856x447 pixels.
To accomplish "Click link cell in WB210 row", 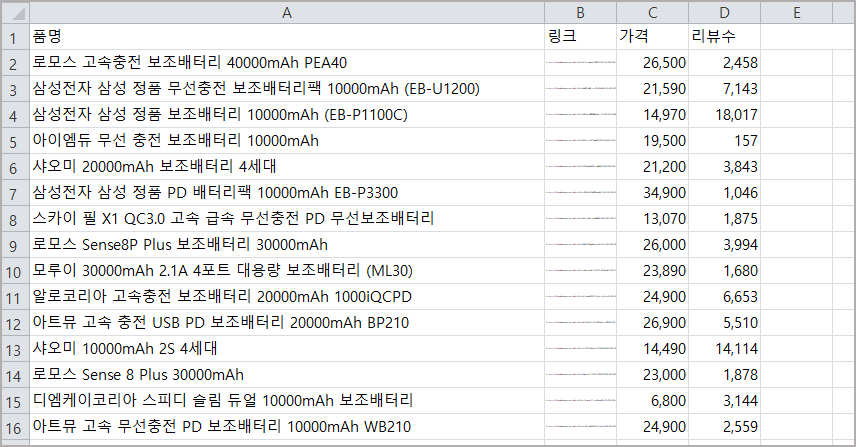I will (580, 427).
